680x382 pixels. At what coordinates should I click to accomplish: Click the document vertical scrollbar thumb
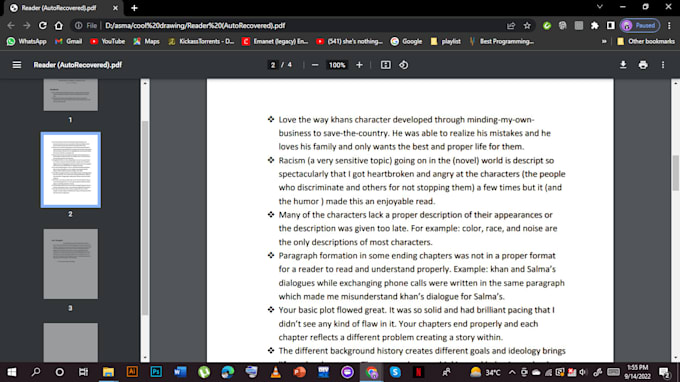click(x=676, y=173)
